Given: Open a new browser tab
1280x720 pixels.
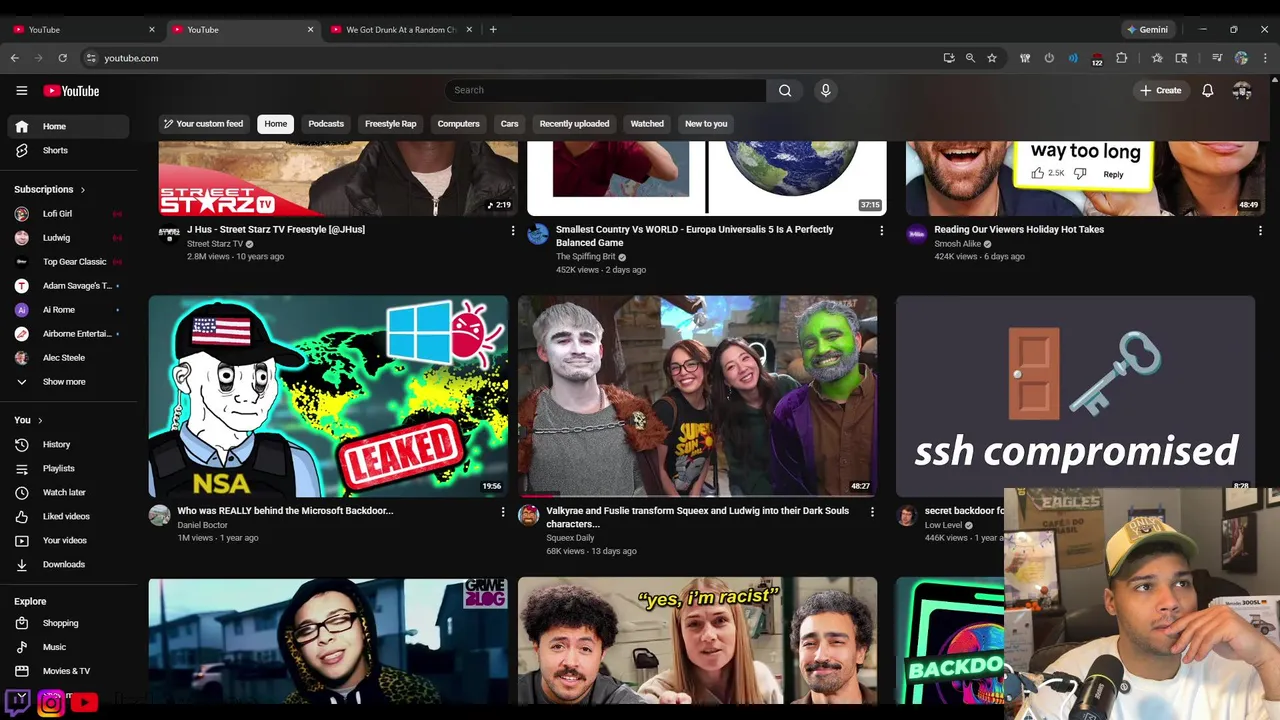Looking at the screenshot, I should [493, 29].
